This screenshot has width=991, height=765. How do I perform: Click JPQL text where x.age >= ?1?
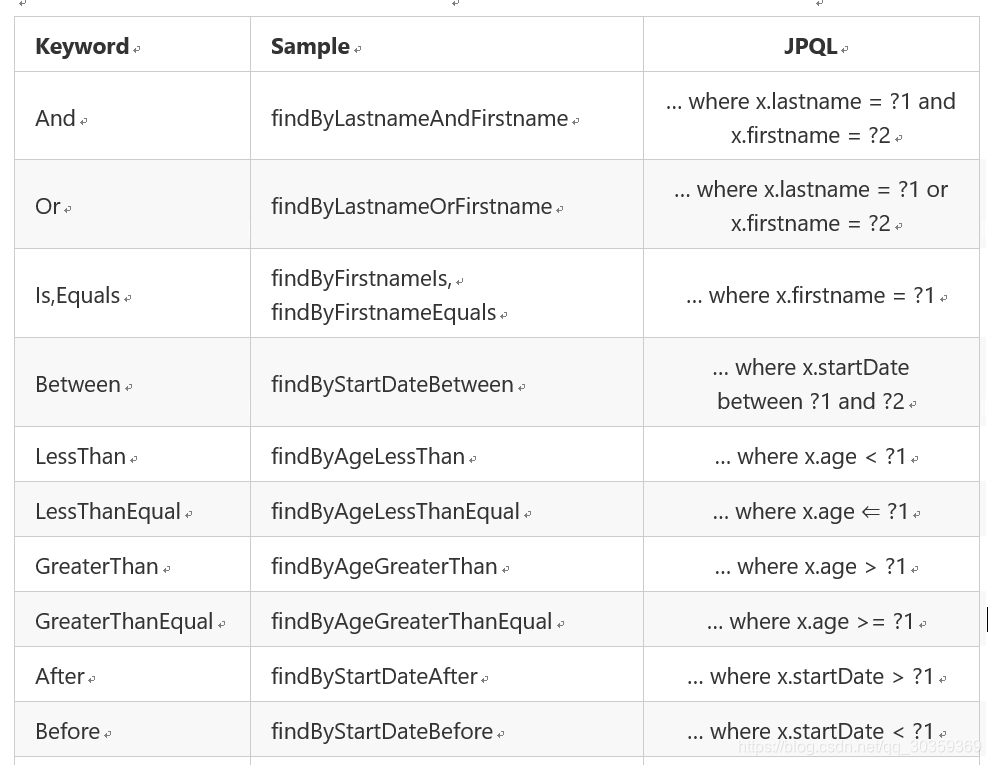pos(810,621)
